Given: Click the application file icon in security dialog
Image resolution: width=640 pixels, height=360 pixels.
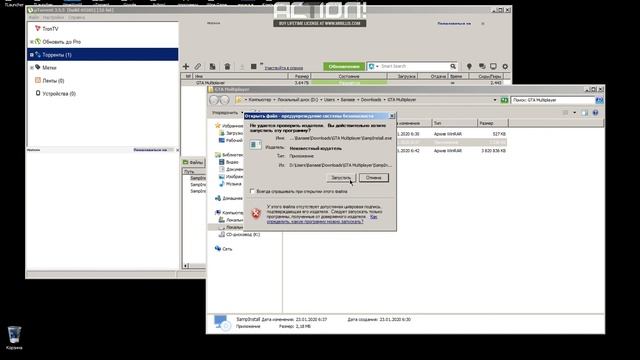Looking at the screenshot, I should (x=256, y=144).
